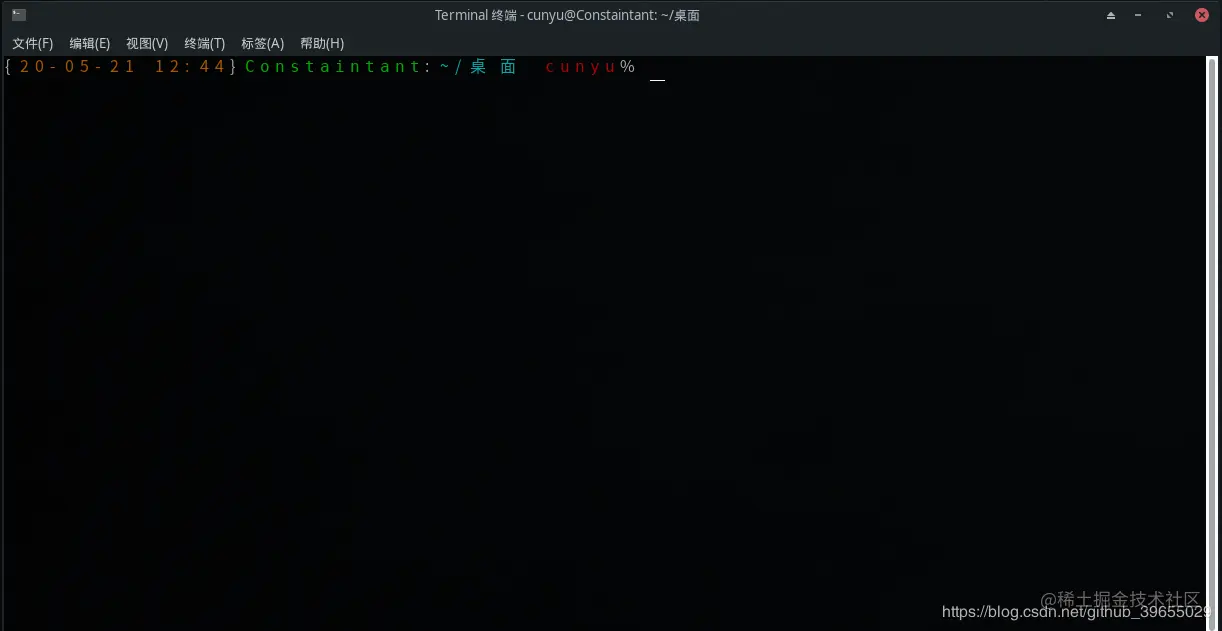
Task: Restore the window with the maximize icon
Action: (1170, 16)
